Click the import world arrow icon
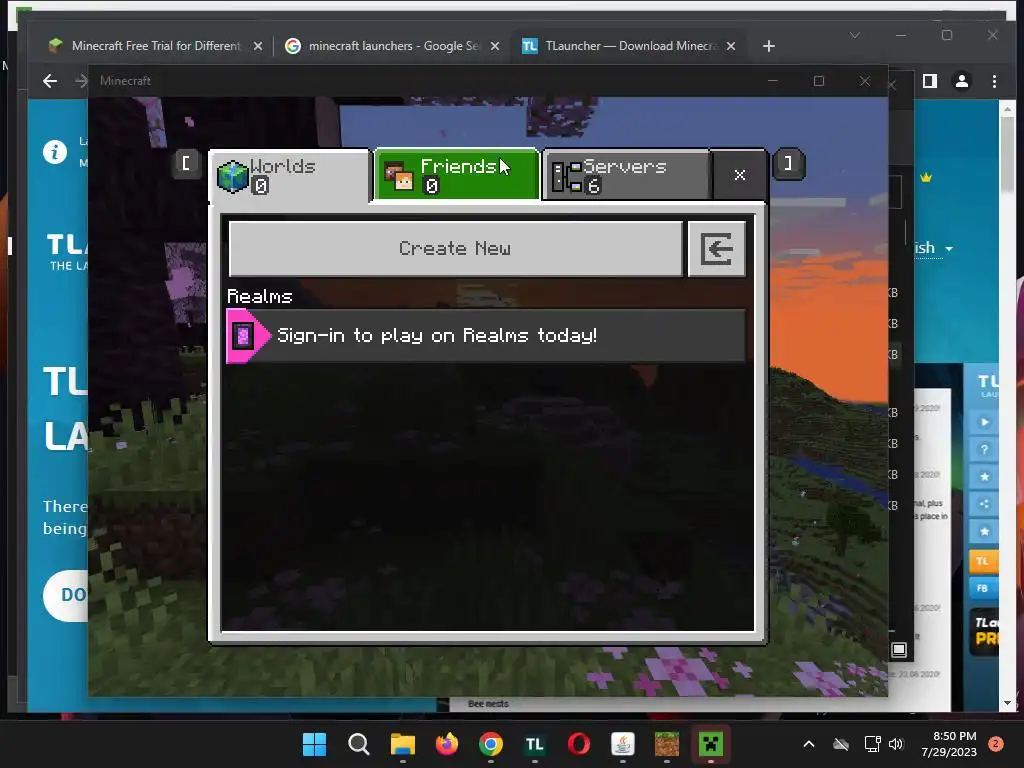The width and height of the screenshot is (1024, 768). 716,249
